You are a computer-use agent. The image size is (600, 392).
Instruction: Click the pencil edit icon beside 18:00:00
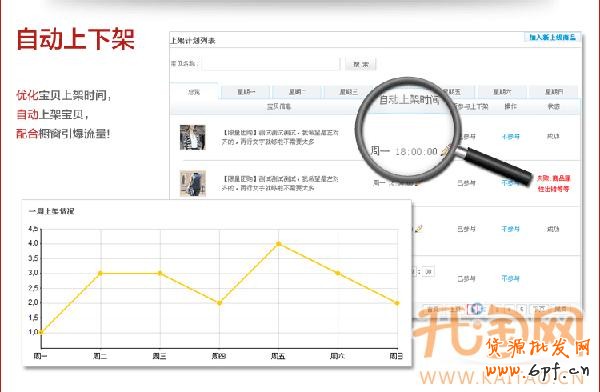pos(445,151)
